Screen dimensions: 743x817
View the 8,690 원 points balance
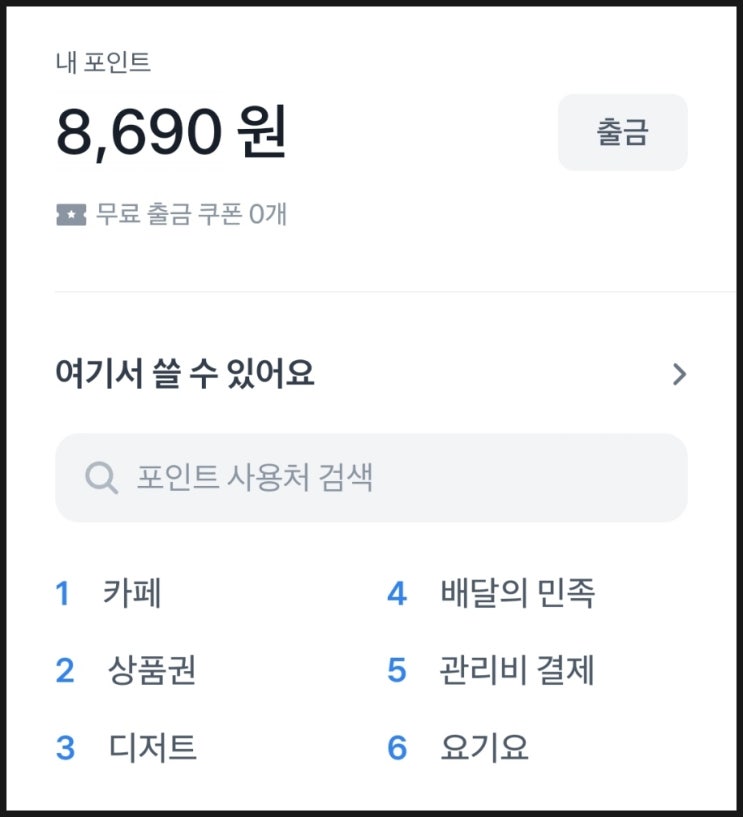pos(171,131)
